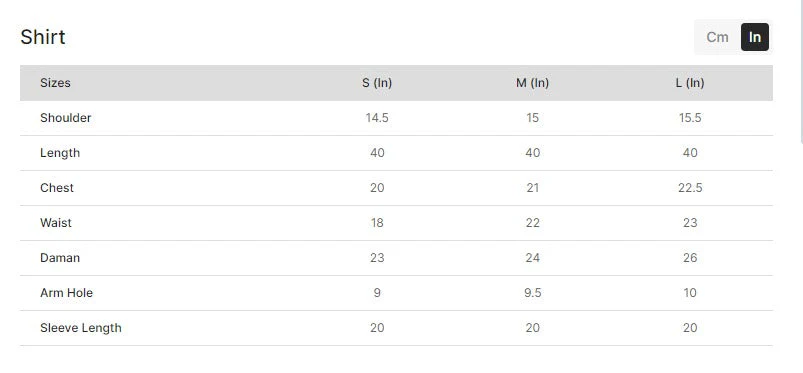The width and height of the screenshot is (803, 373).
Task: Click the 22.5 chest value for large
Action: point(690,188)
